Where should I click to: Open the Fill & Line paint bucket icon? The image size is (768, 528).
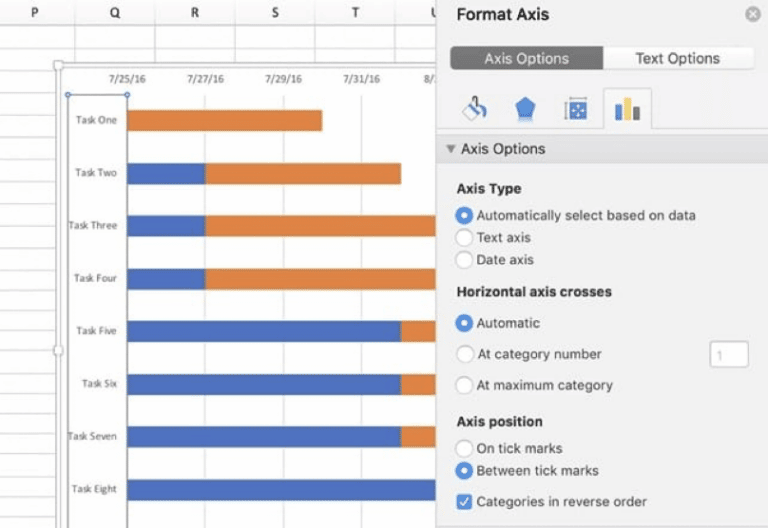[475, 109]
